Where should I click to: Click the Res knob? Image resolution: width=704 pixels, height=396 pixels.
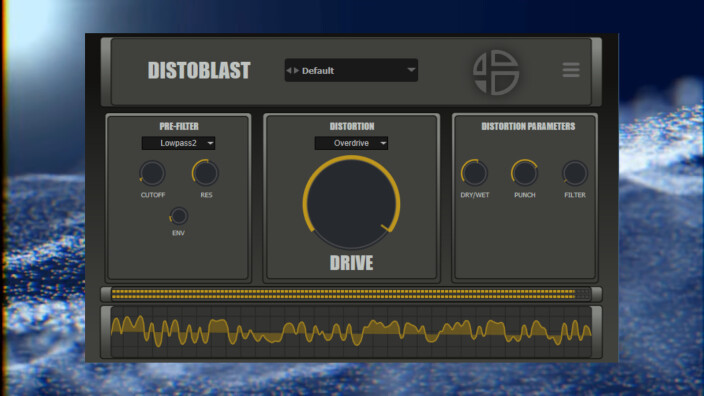tap(206, 173)
